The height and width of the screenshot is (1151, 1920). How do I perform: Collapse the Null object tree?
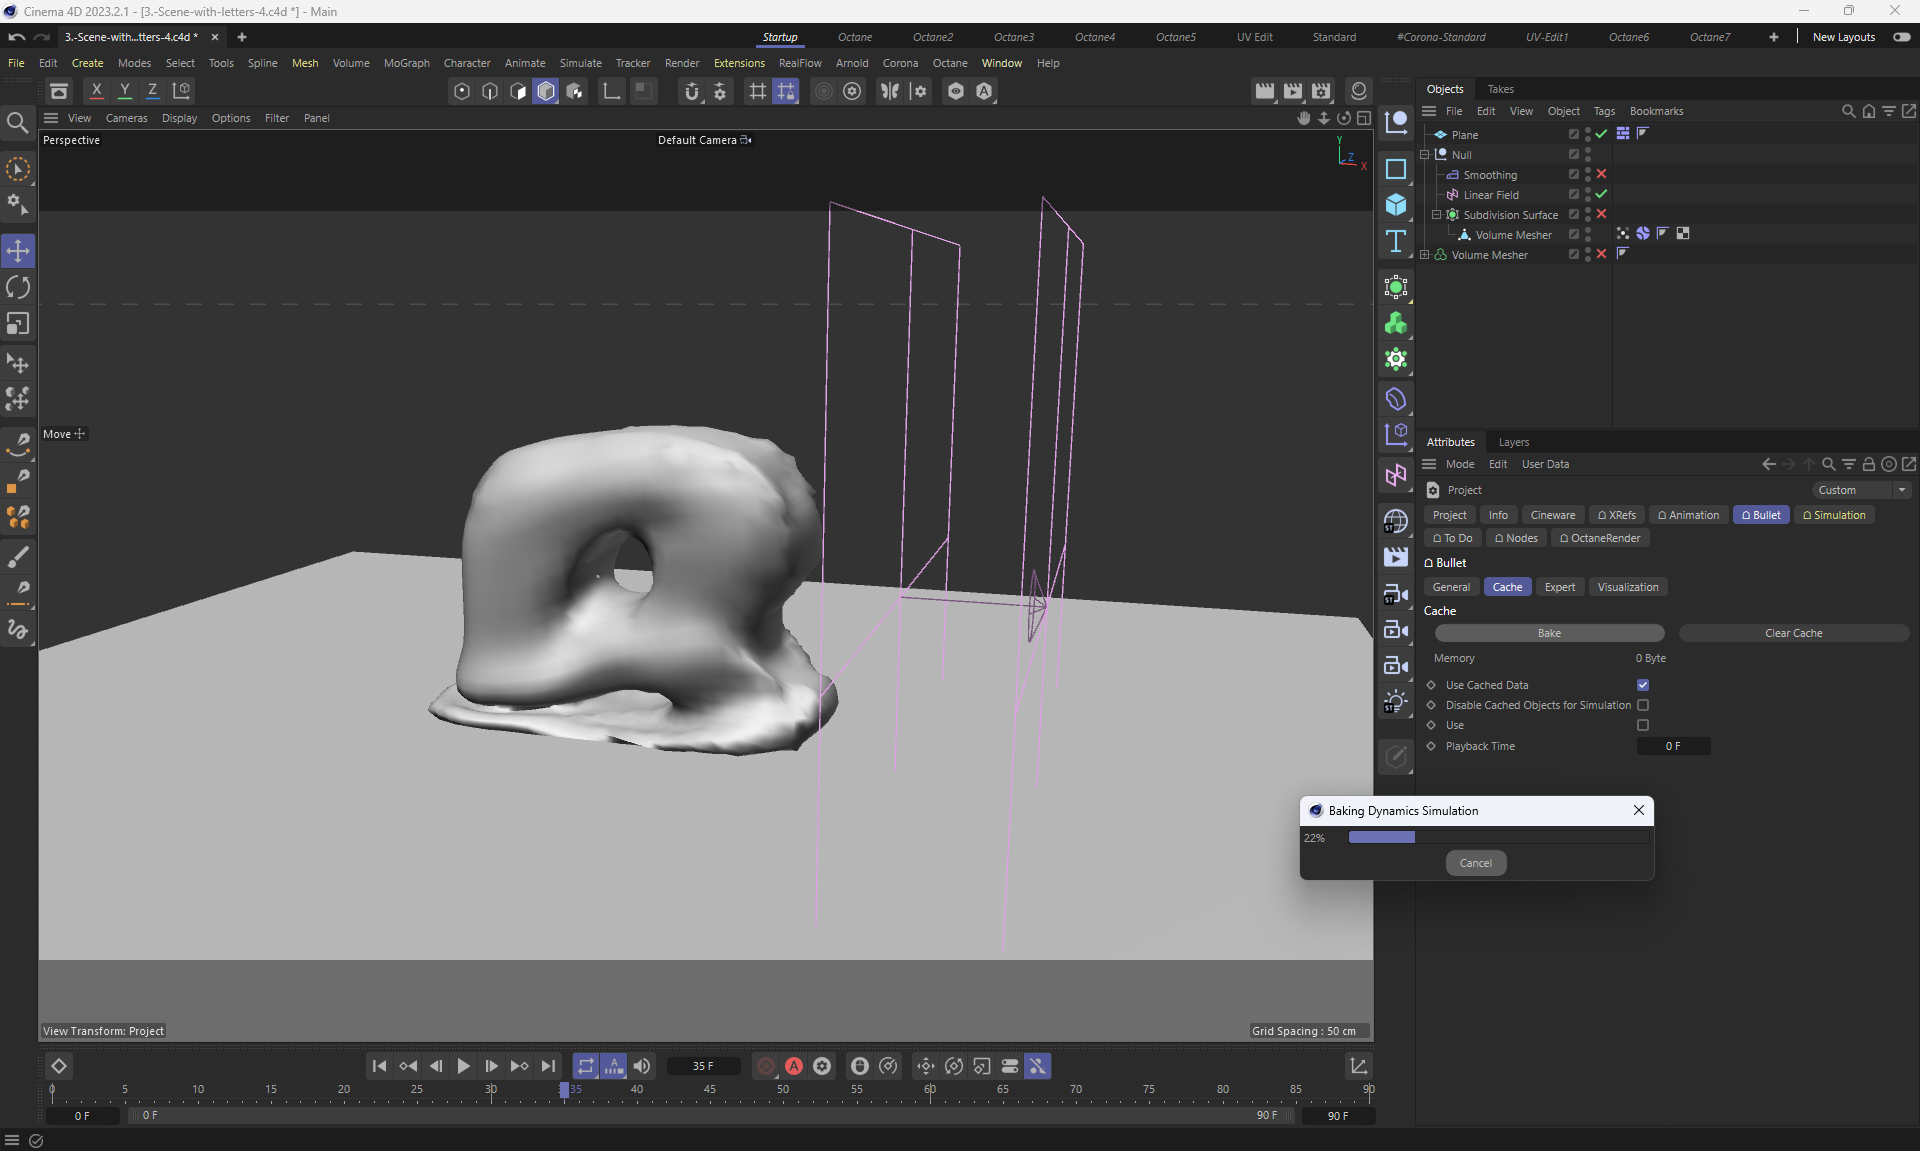(x=1425, y=155)
